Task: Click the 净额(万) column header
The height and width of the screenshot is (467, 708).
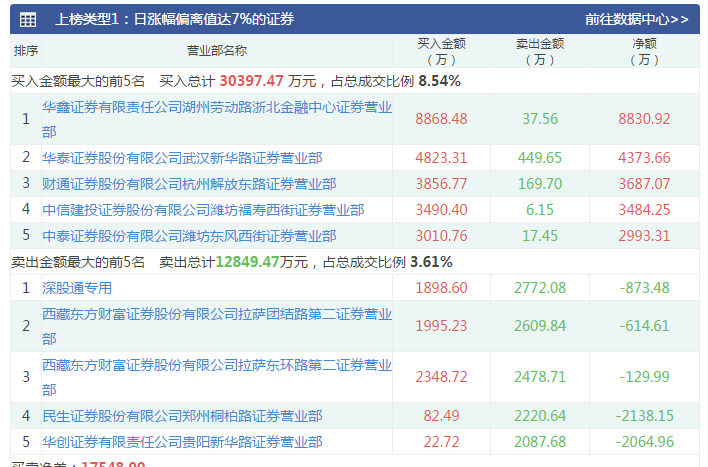Action: [644, 51]
